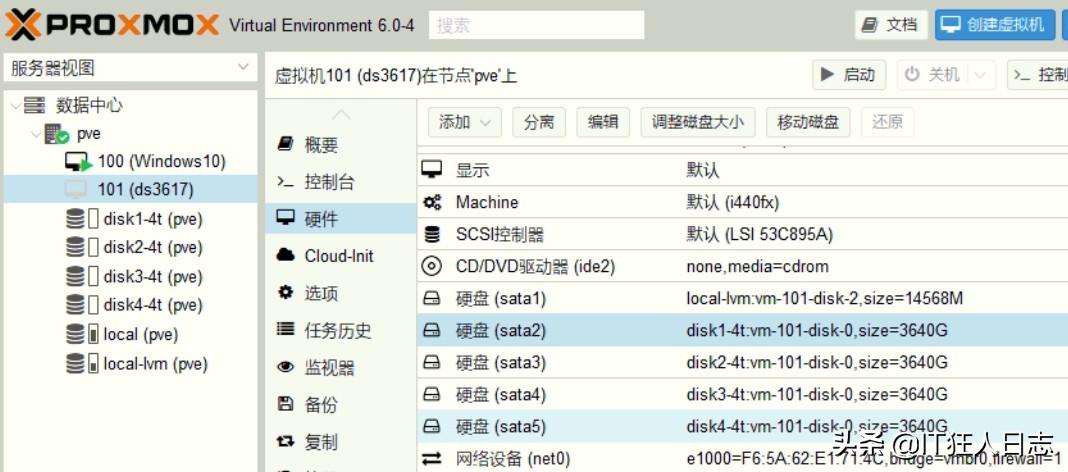
Task: Open the 文档 documentation button
Action: pyautogui.click(x=891, y=25)
